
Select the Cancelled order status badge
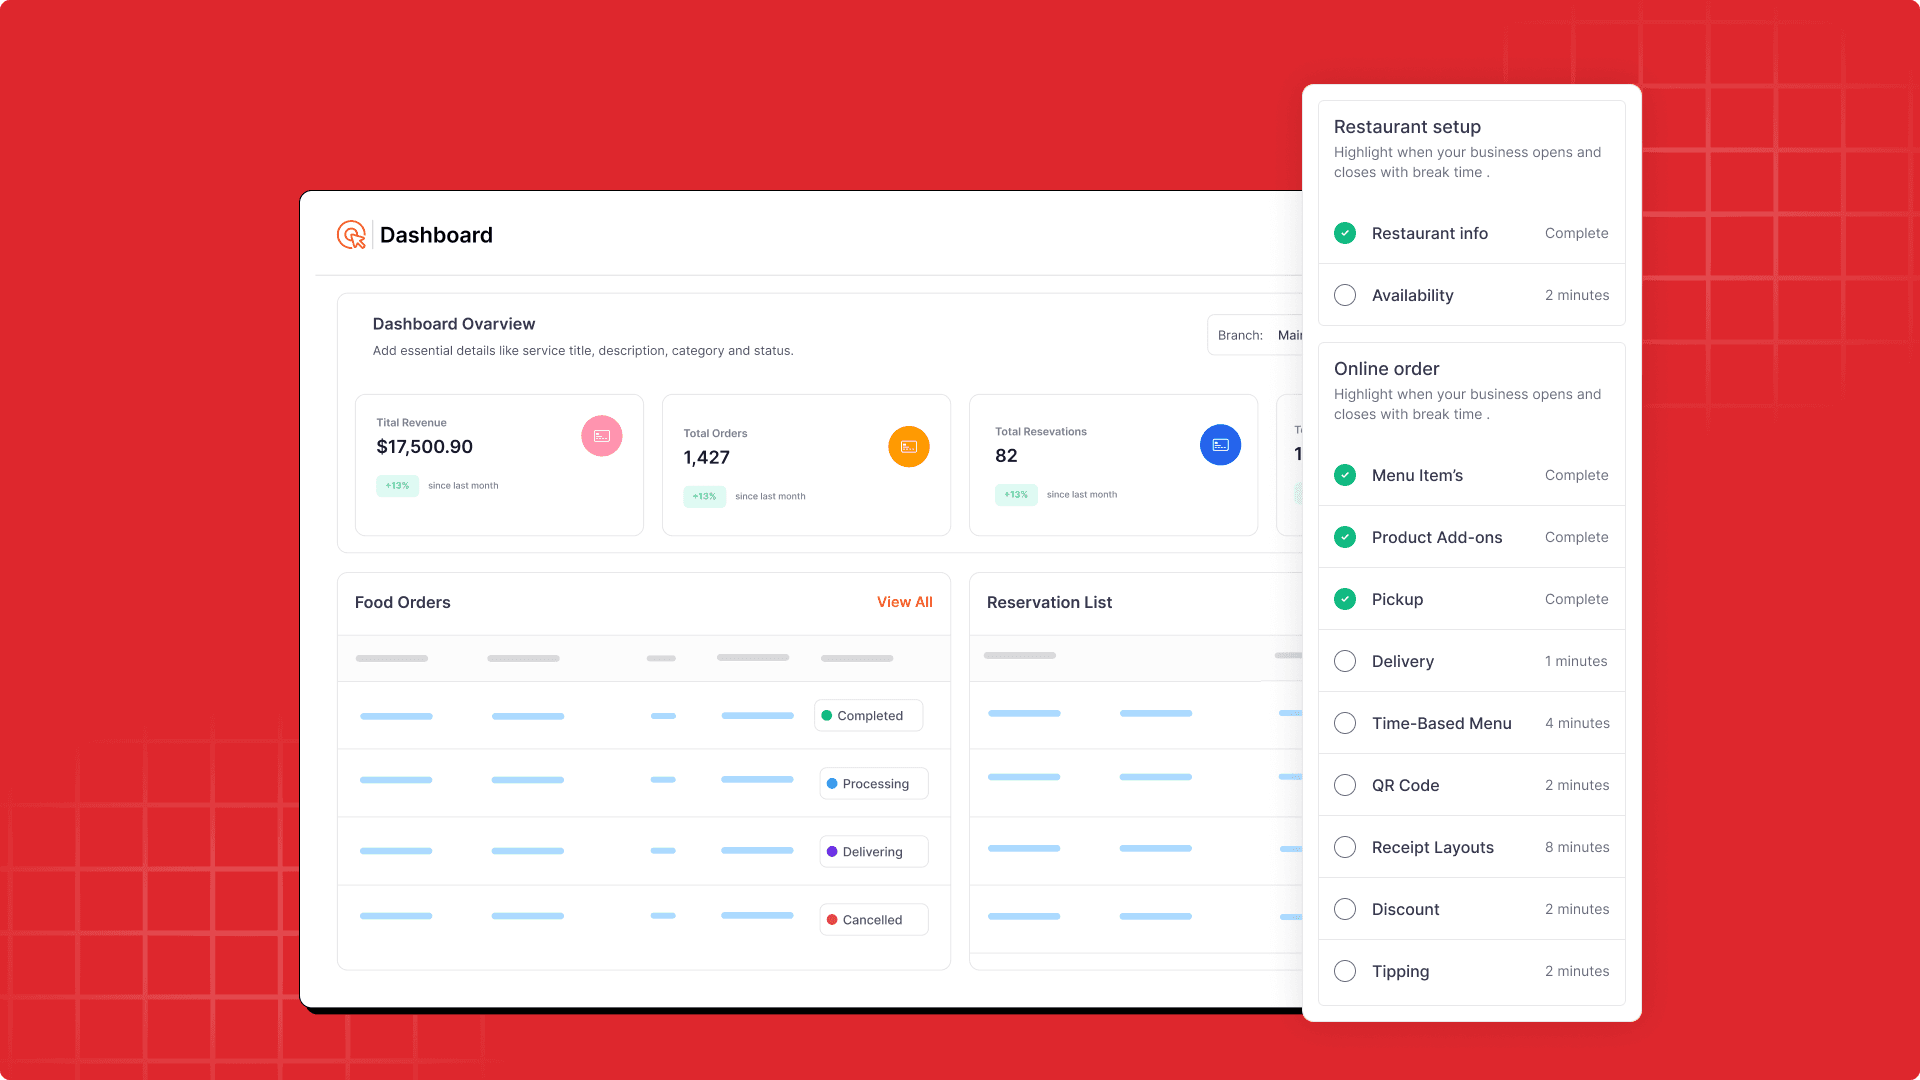point(874,920)
